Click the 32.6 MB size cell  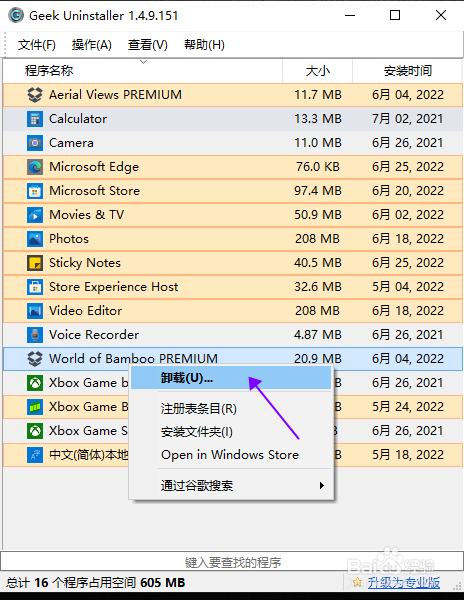click(317, 287)
